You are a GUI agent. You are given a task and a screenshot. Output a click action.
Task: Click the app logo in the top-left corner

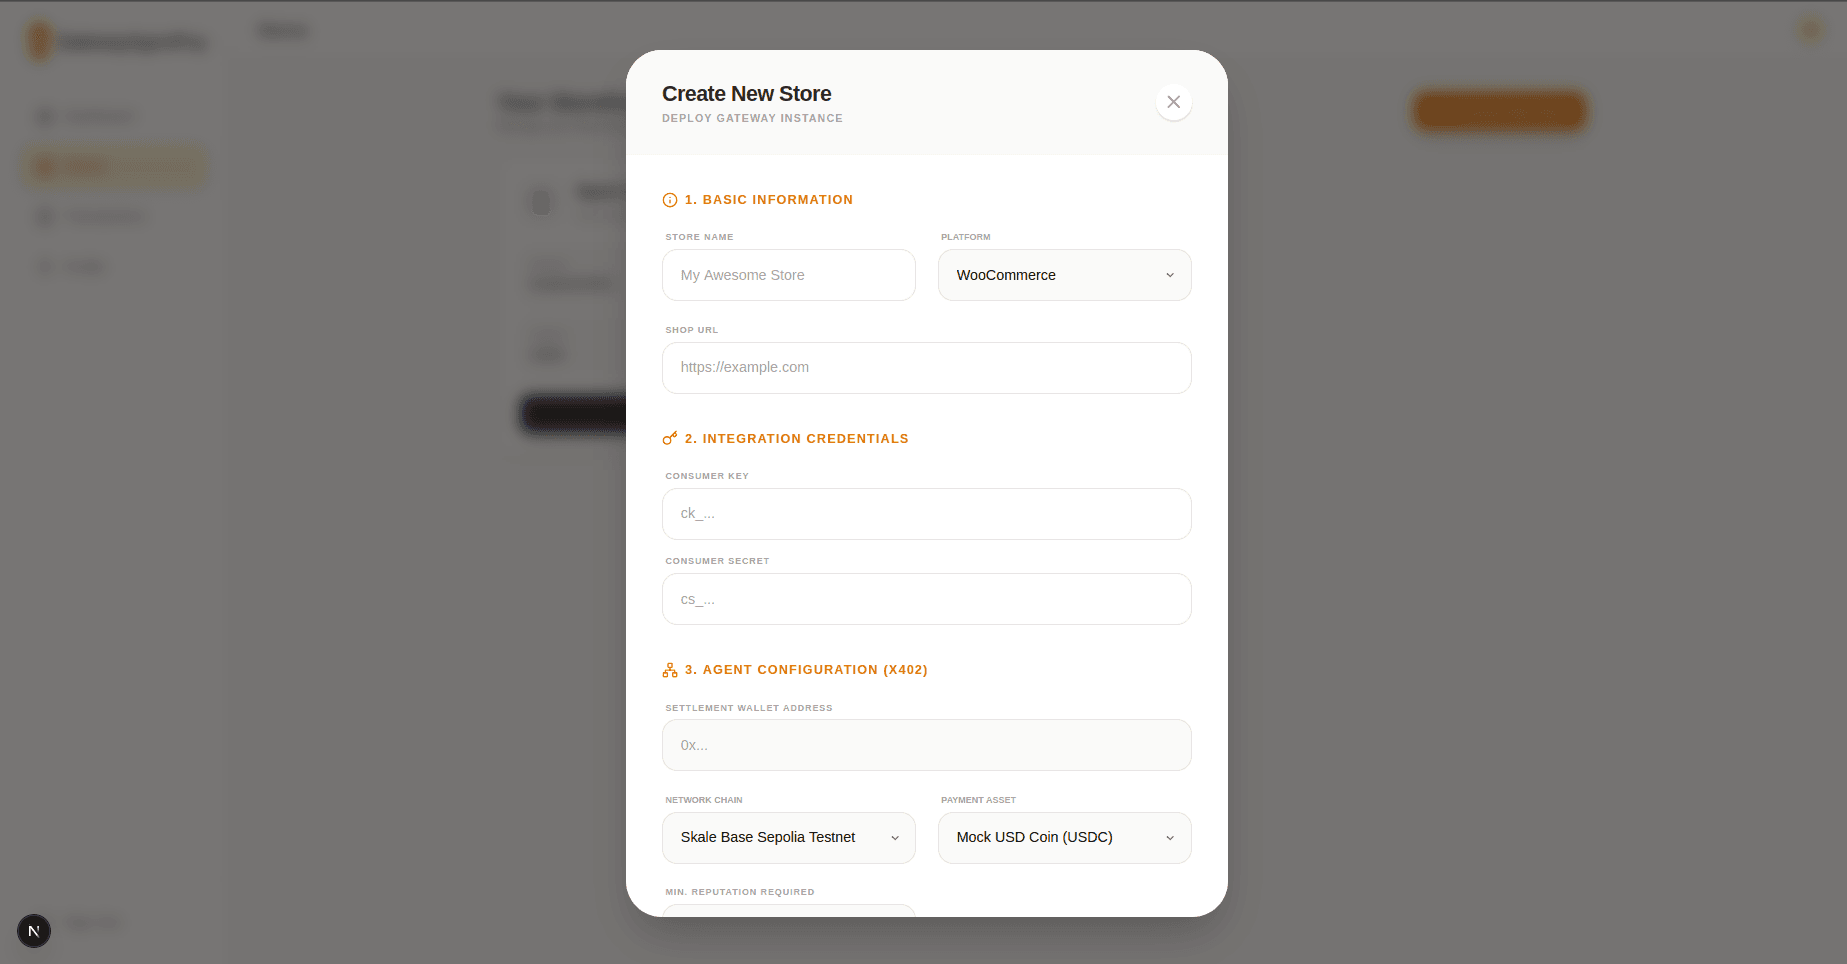(x=40, y=40)
